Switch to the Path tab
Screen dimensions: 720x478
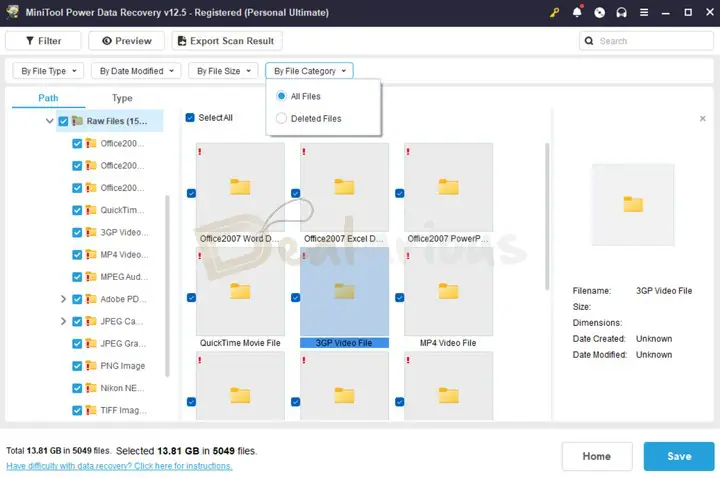[x=48, y=98]
